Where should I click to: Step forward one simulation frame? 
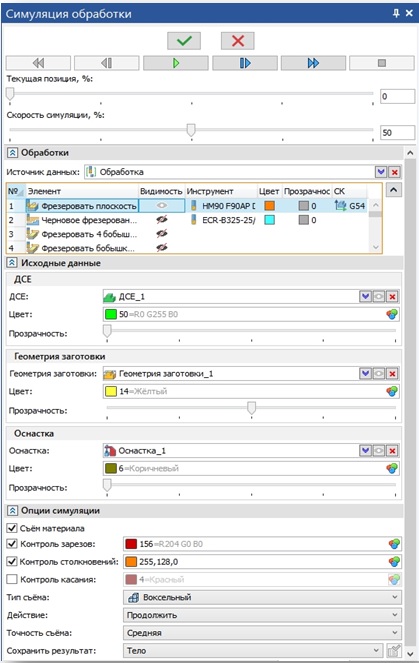[245, 63]
